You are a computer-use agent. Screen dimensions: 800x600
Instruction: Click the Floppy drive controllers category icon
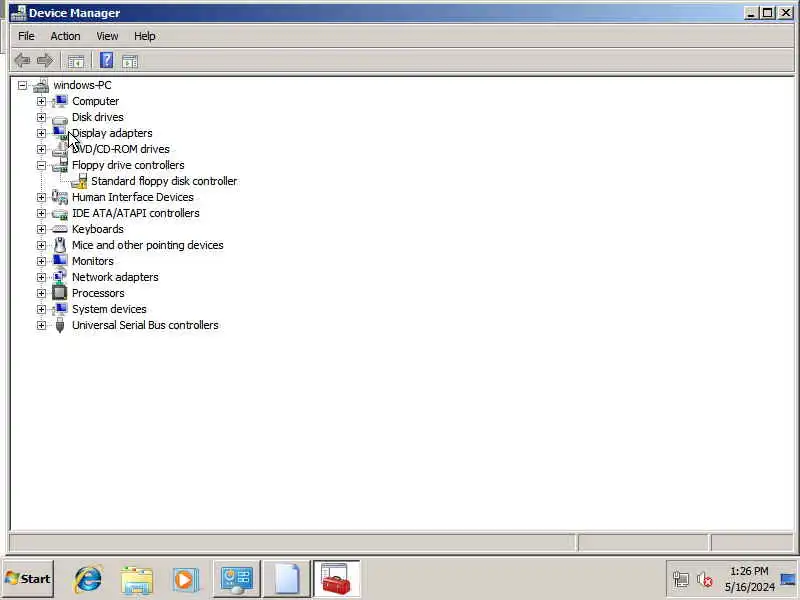click(x=60, y=165)
